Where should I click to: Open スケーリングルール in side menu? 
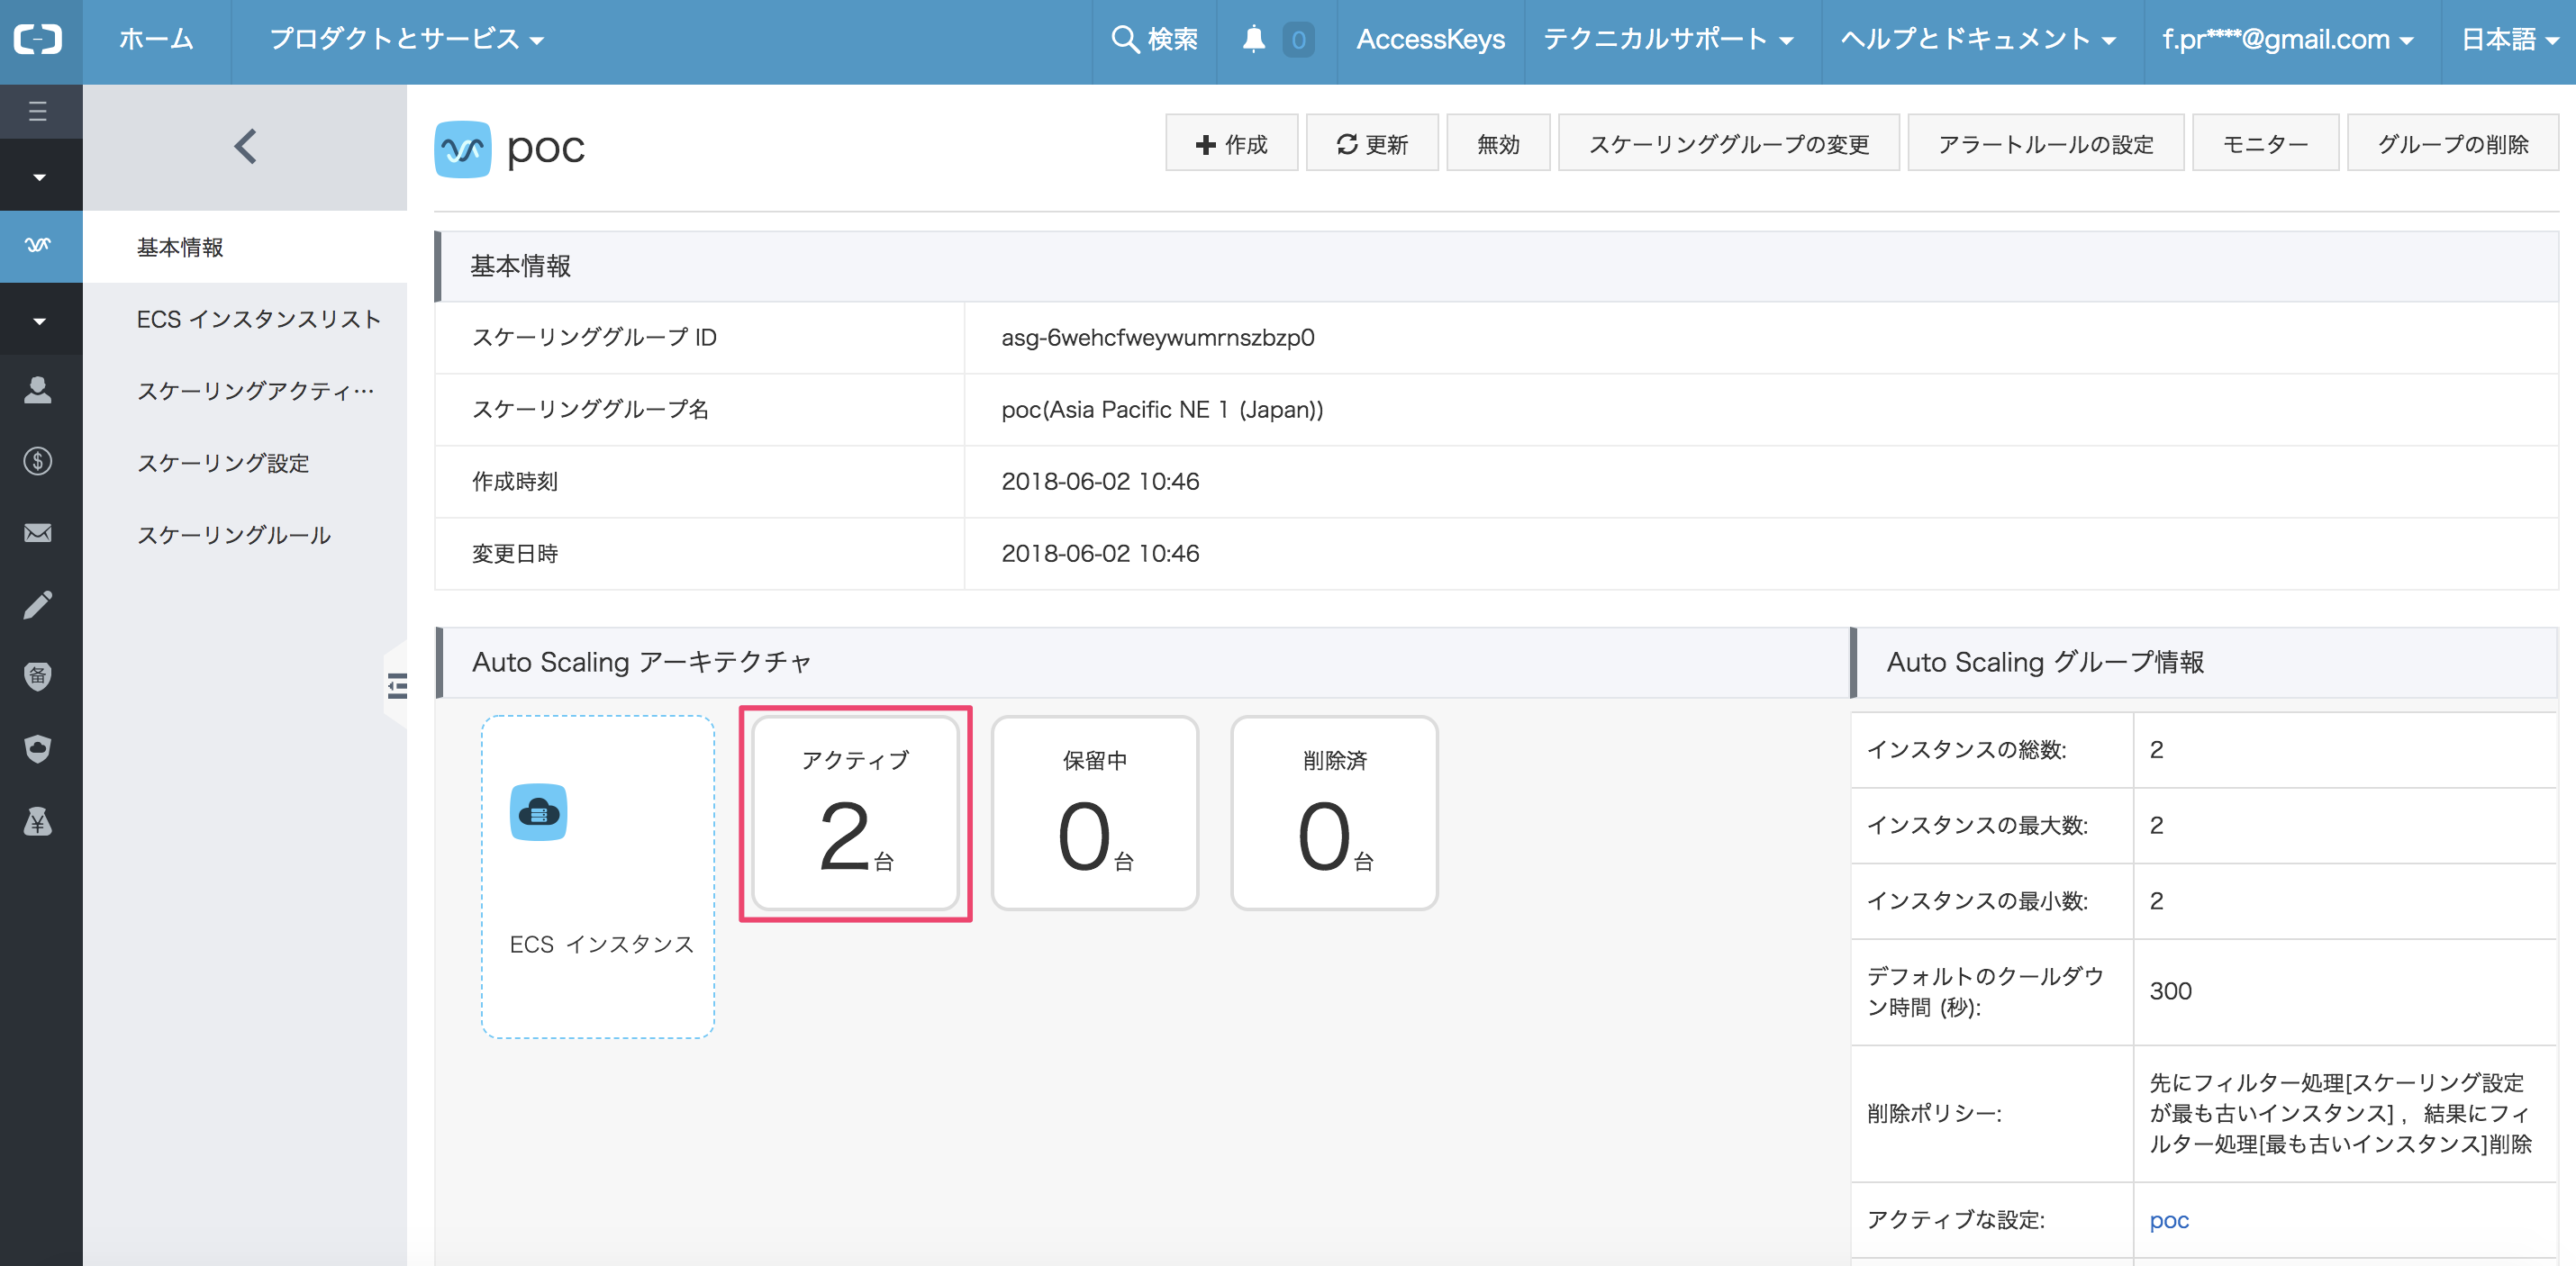233,535
